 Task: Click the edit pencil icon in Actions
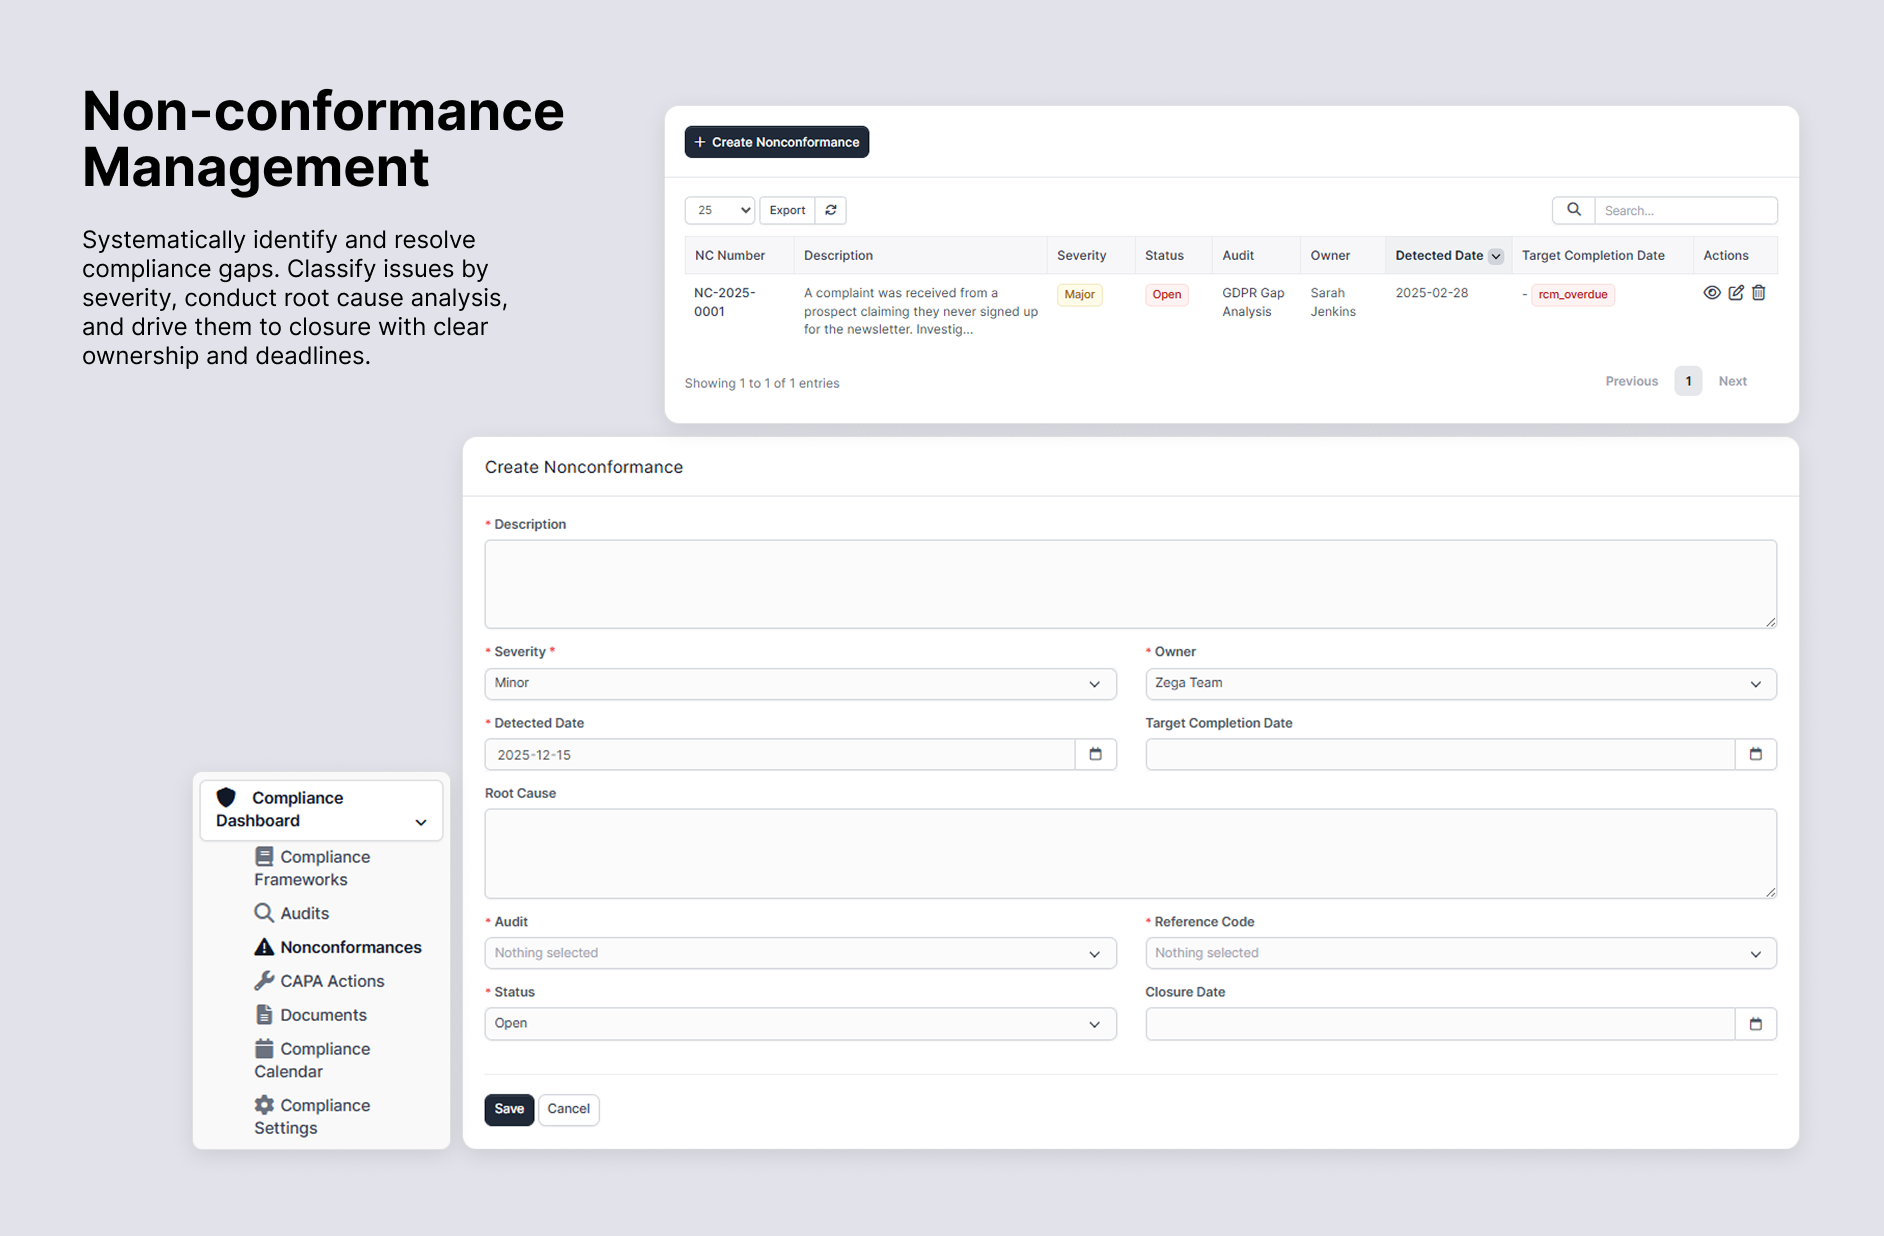[1736, 293]
